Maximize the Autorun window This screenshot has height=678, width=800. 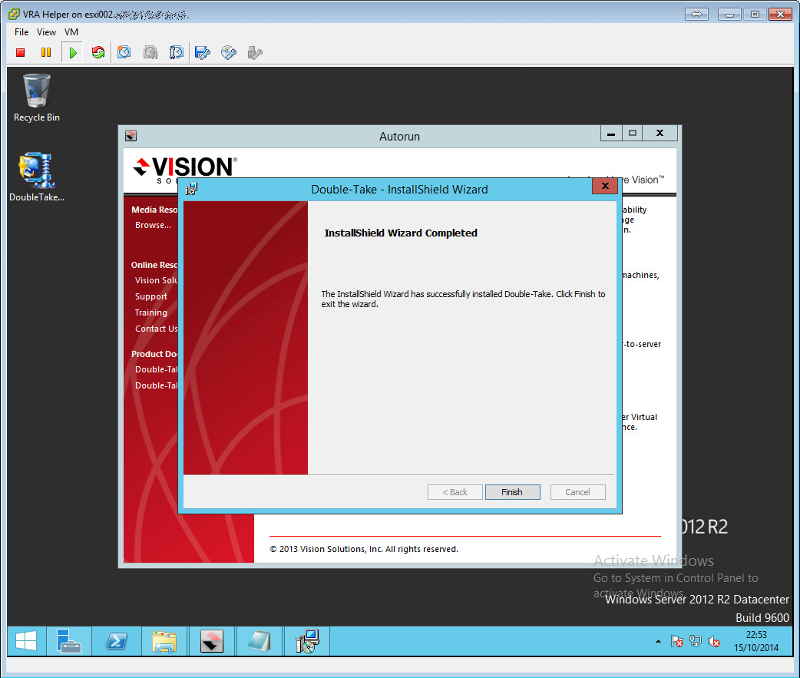coord(633,134)
